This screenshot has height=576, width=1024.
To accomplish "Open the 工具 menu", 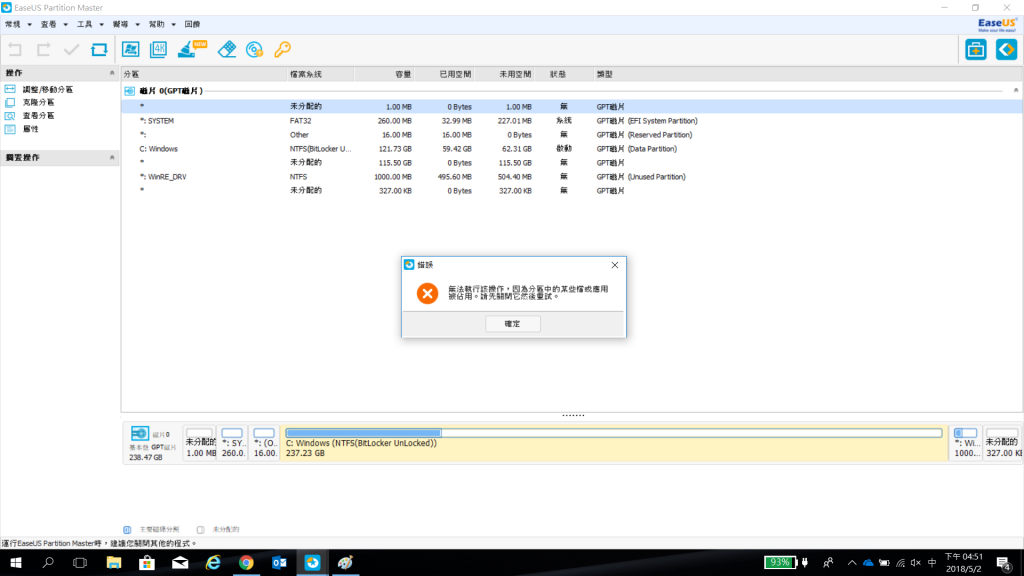I will point(84,24).
